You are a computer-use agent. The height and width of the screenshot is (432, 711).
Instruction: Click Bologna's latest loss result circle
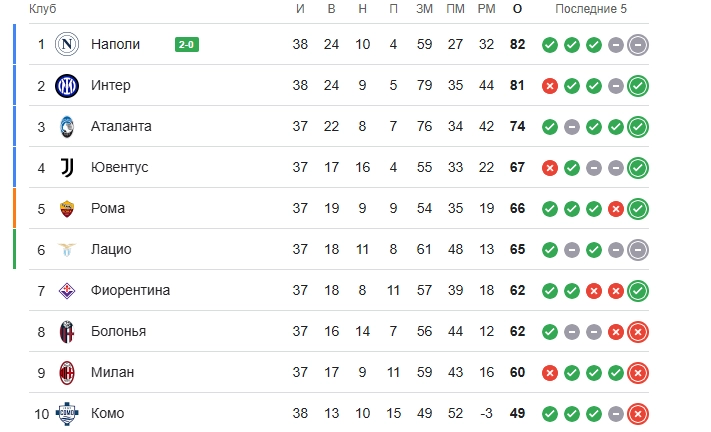(x=638, y=332)
